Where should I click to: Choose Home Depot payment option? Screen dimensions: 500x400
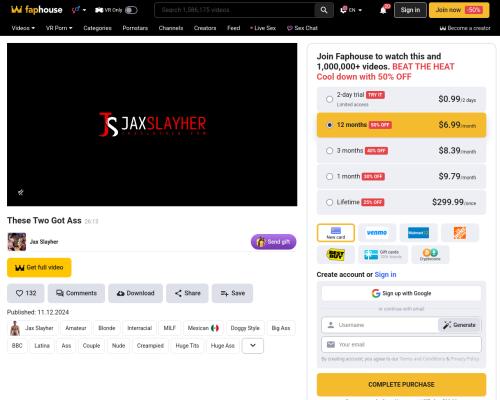point(460,233)
